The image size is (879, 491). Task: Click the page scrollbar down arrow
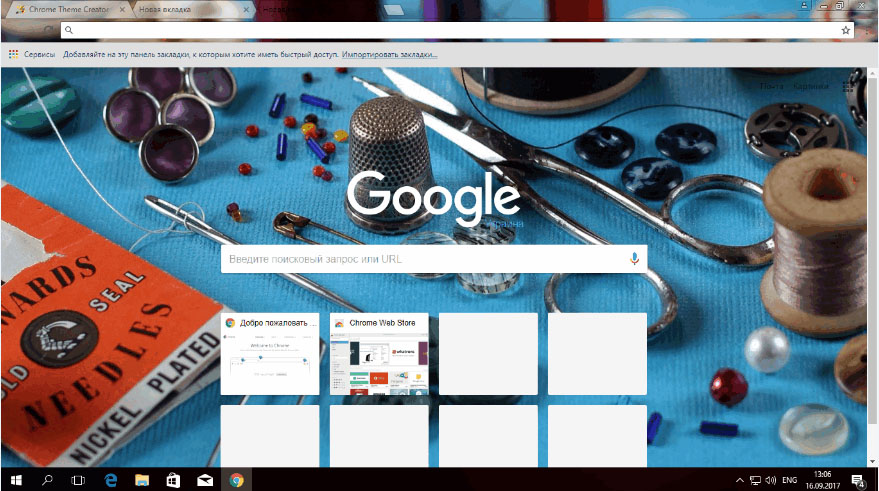873,462
